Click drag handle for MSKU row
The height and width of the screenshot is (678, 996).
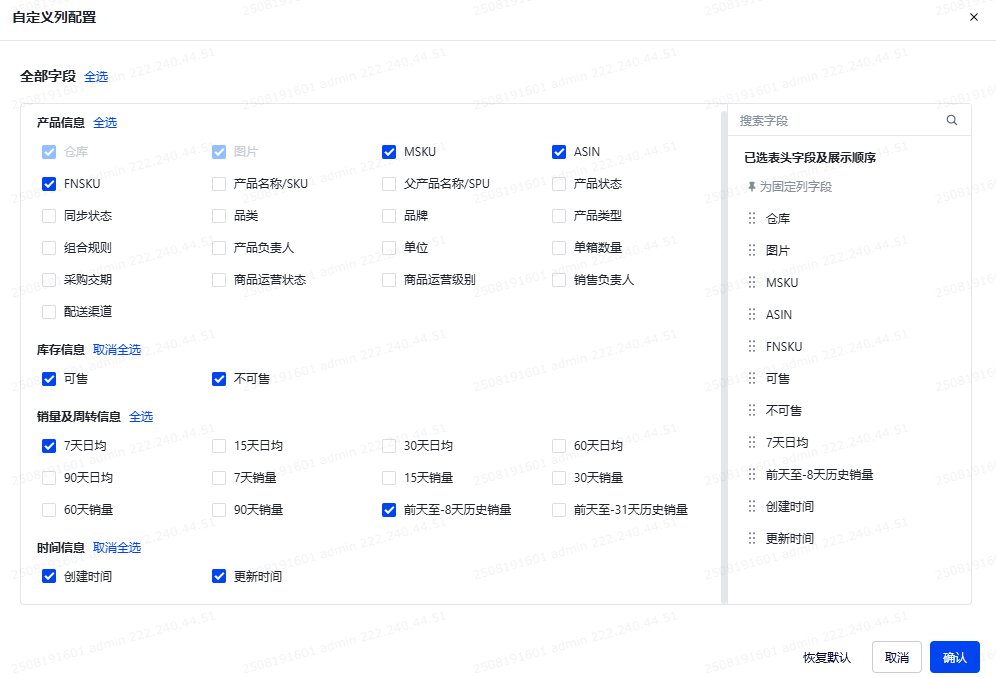752,282
